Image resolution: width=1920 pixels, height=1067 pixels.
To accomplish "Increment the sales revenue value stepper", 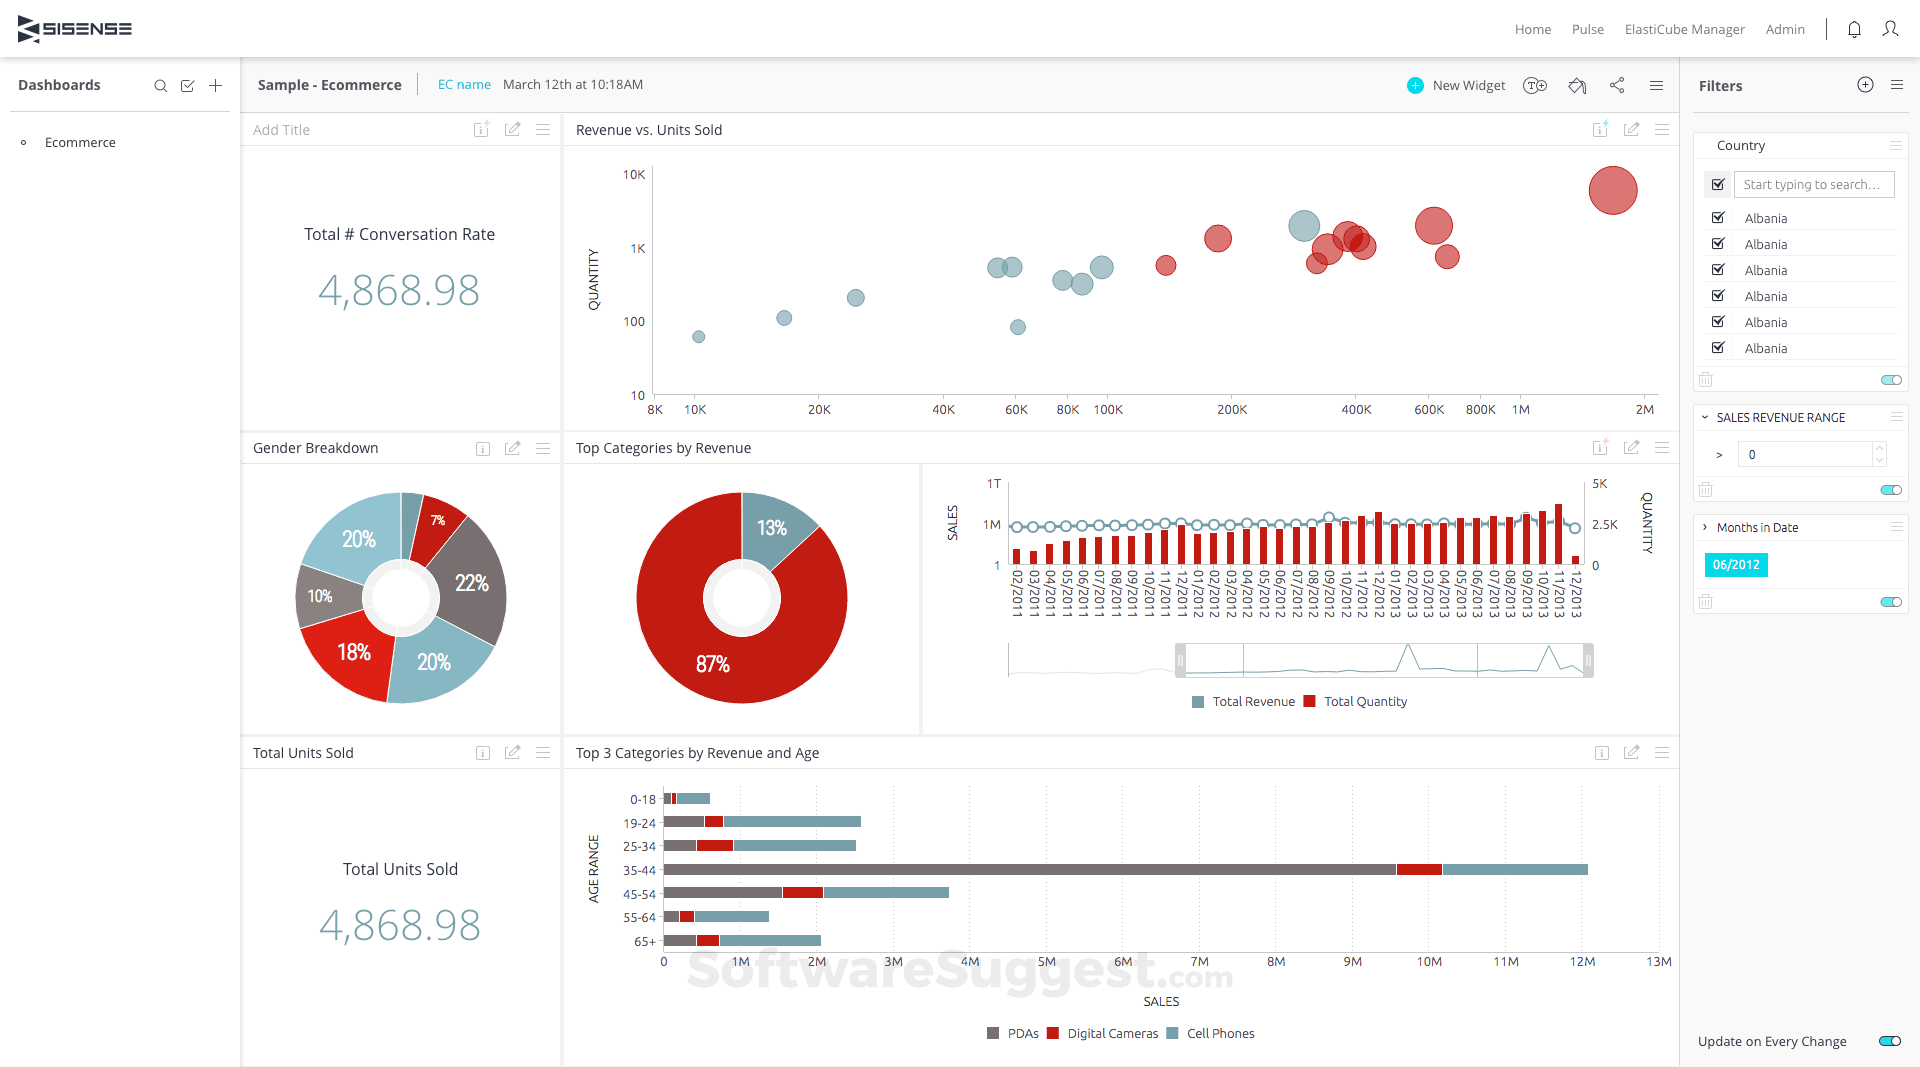I will click(1878, 450).
